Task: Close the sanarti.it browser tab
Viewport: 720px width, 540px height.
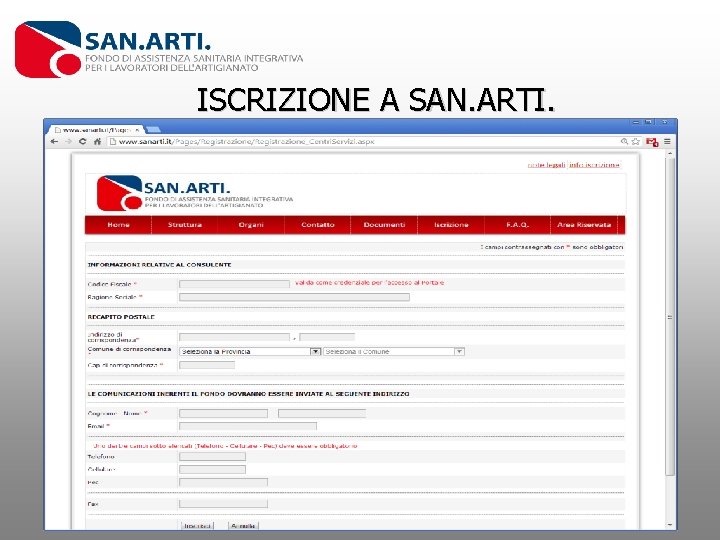Action: click(x=137, y=130)
